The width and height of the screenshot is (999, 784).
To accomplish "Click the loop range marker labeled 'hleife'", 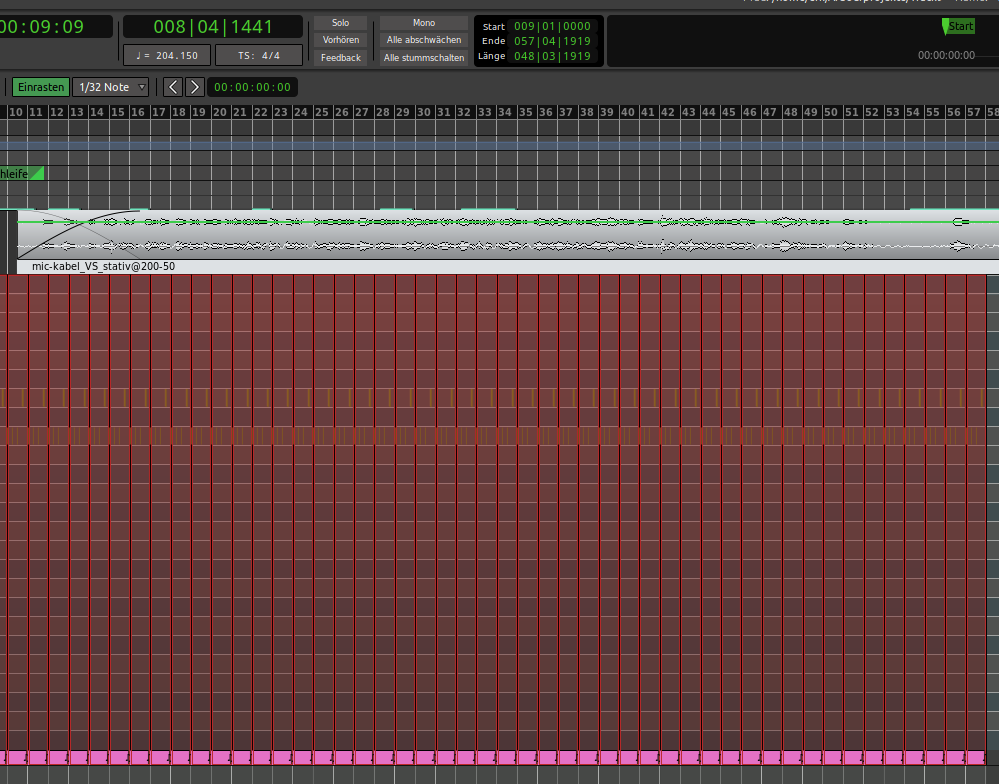I will pos(20,174).
